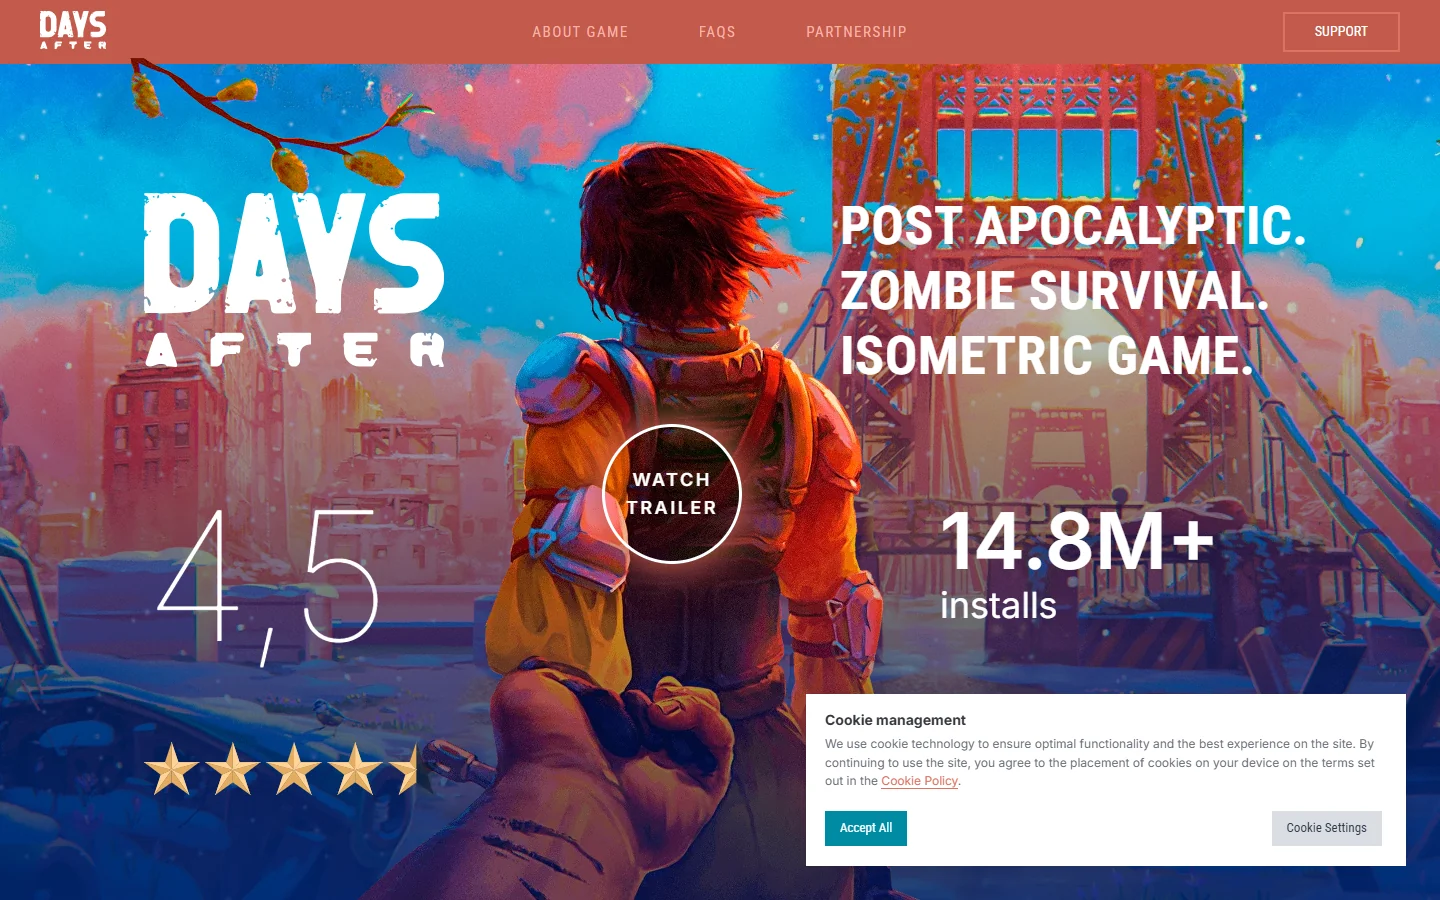
Task: Click the Days After logo in header
Action: [x=73, y=30]
